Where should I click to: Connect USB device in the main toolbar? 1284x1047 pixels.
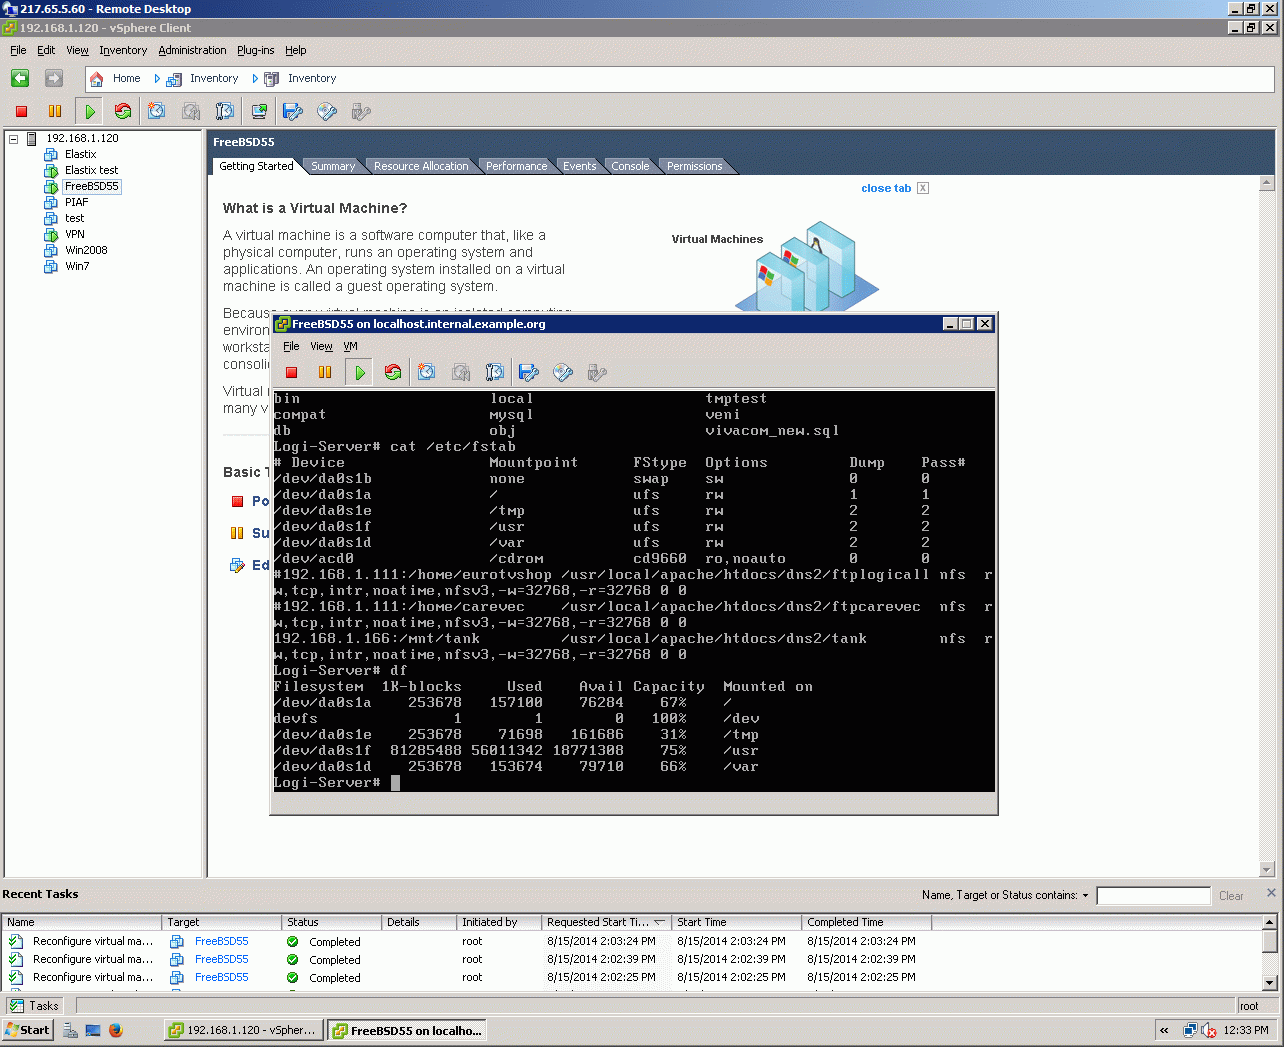coord(361,112)
